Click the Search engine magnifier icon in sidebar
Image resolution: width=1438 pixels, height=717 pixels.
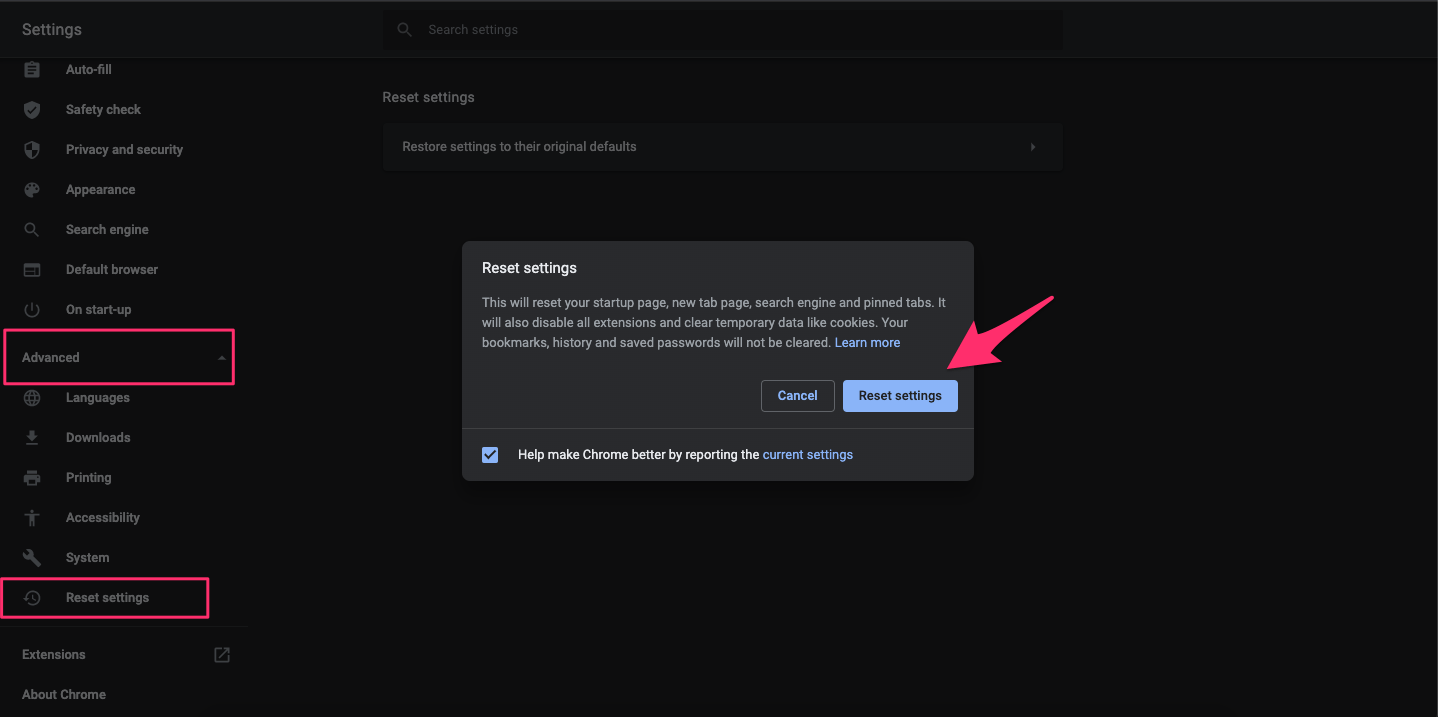(x=32, y=230)
